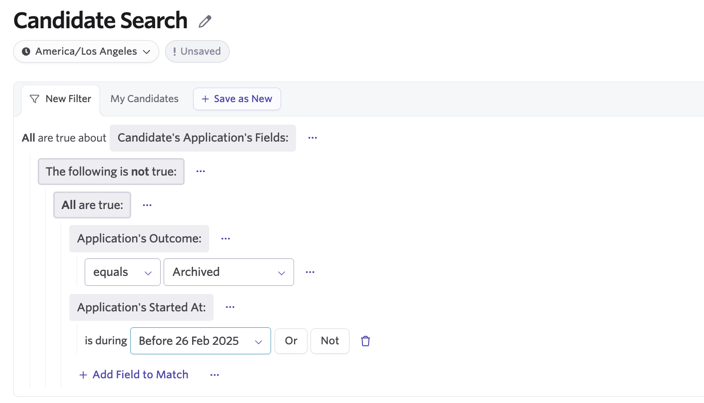This screenshot has width=704, height=403.
Task: Click Add Field to Match link
Action: (x=133, y=375)
